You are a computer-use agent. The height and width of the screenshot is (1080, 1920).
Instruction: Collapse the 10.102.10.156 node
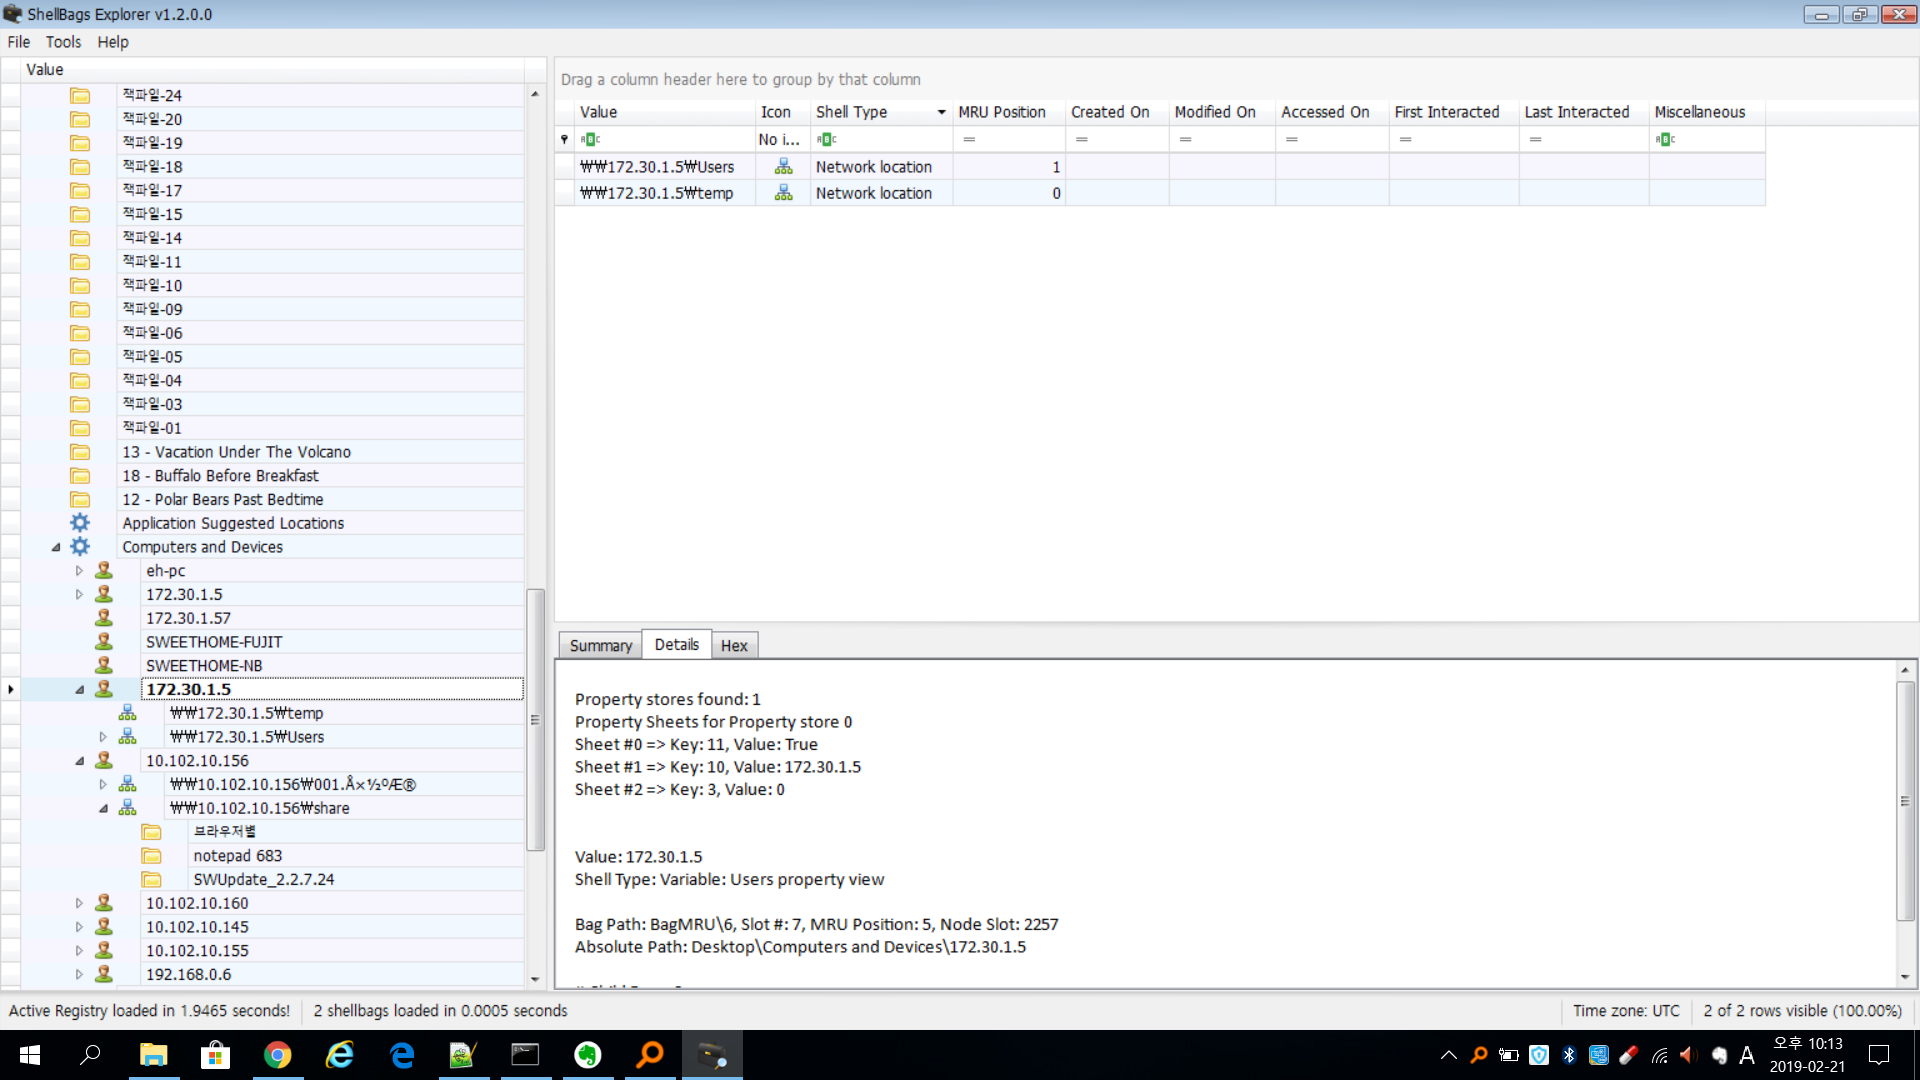click(x=79, y=761)
